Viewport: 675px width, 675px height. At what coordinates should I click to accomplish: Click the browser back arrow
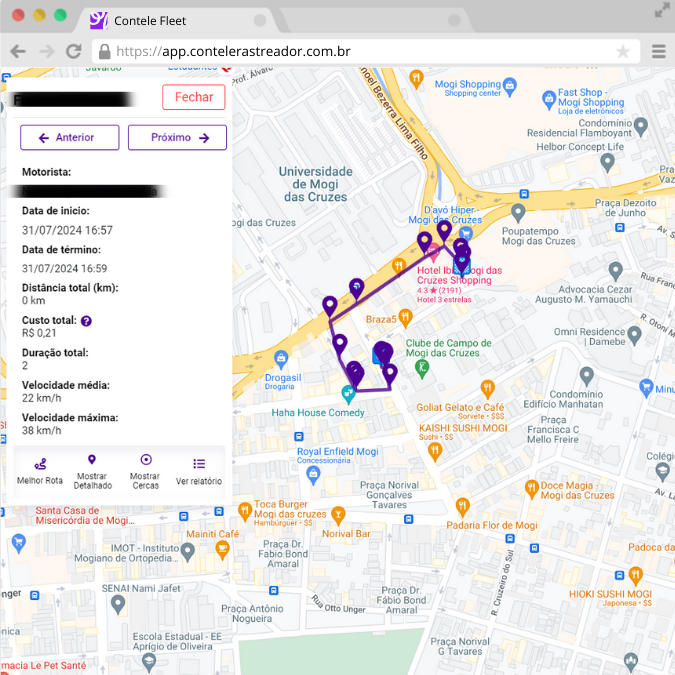click(x=18, y=51)
